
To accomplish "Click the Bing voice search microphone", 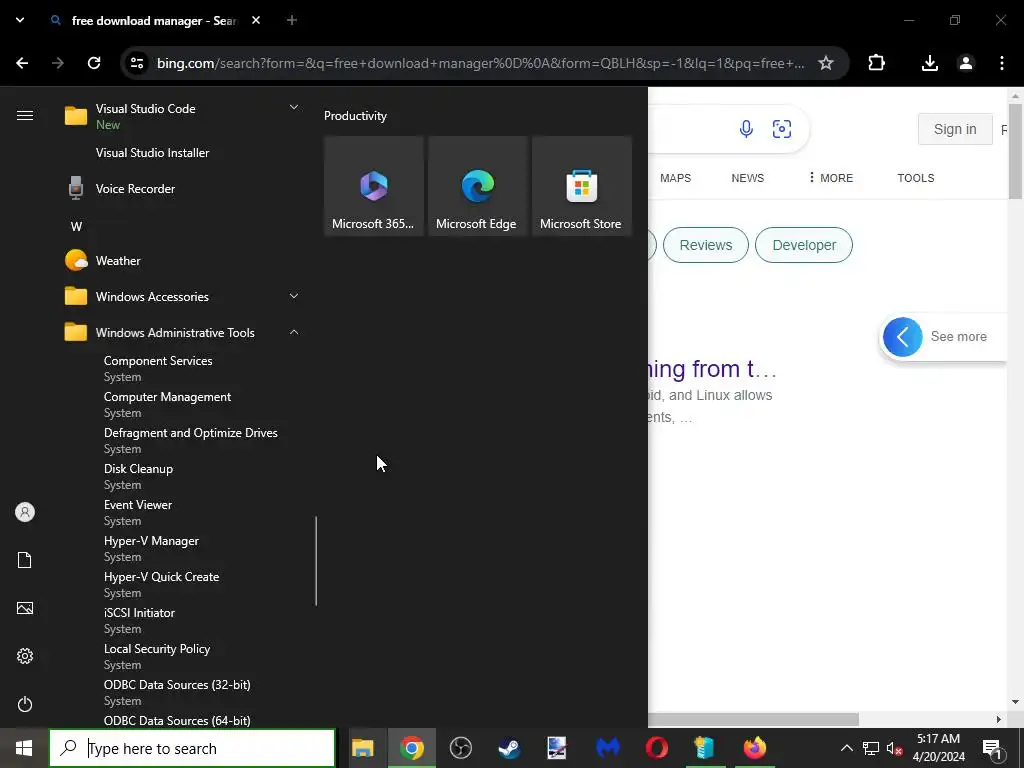I will pyautogui.click(x=746, y=129).
